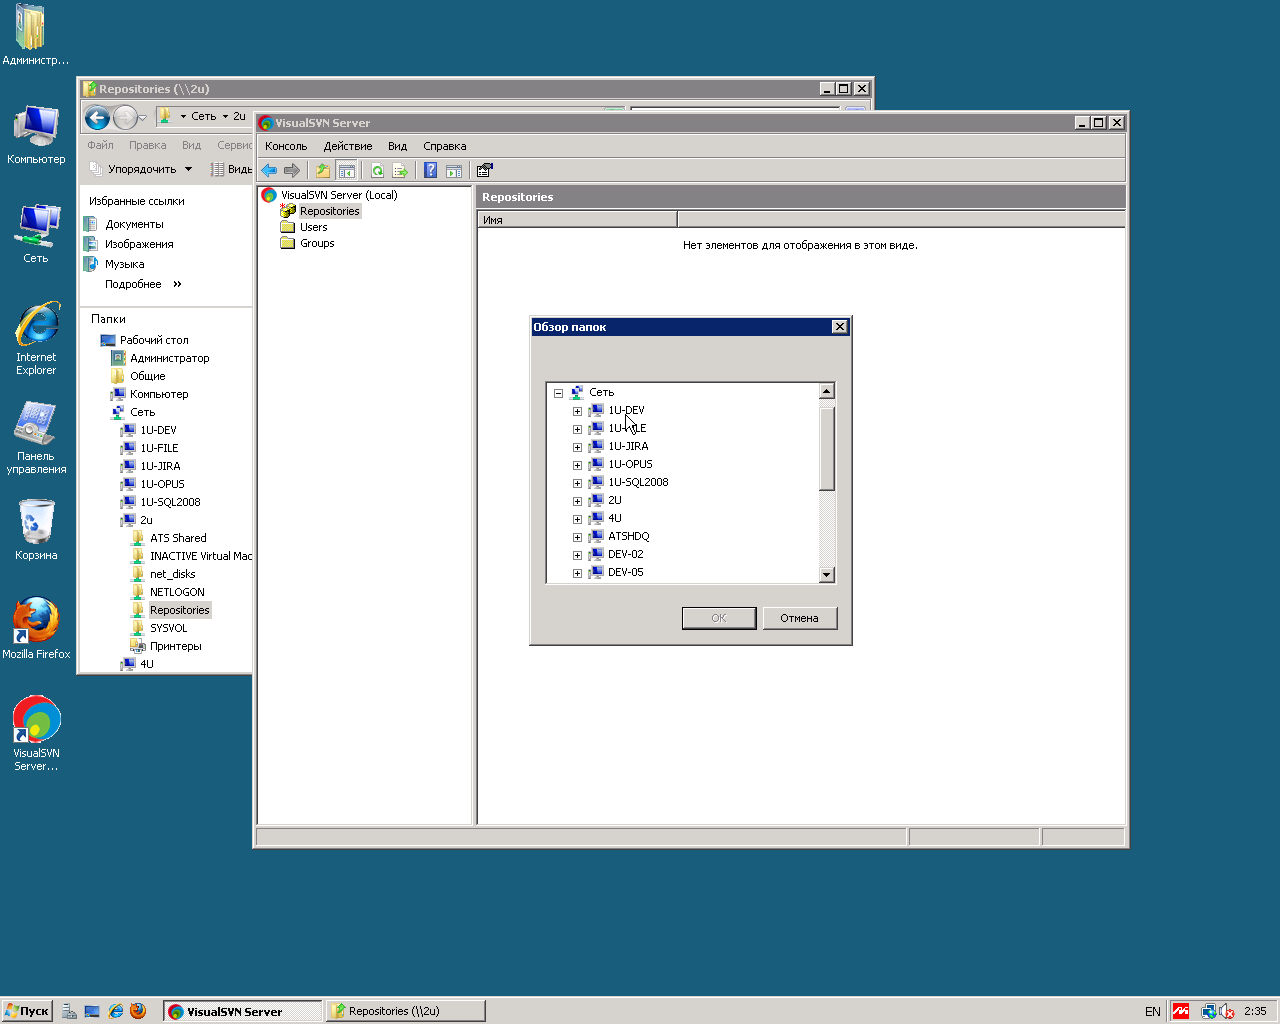
Task: Expand 4U node in folder browse dialog
Action: 577,519
